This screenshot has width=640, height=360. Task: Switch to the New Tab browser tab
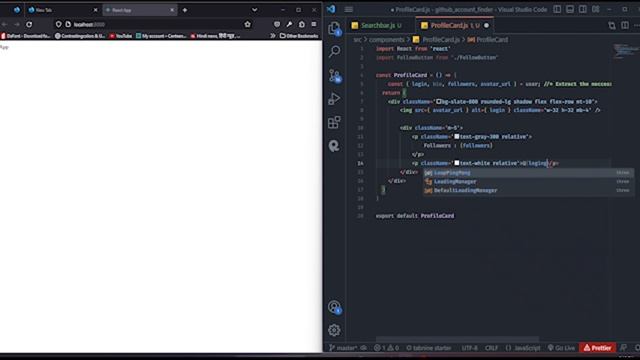coord(63,10)
